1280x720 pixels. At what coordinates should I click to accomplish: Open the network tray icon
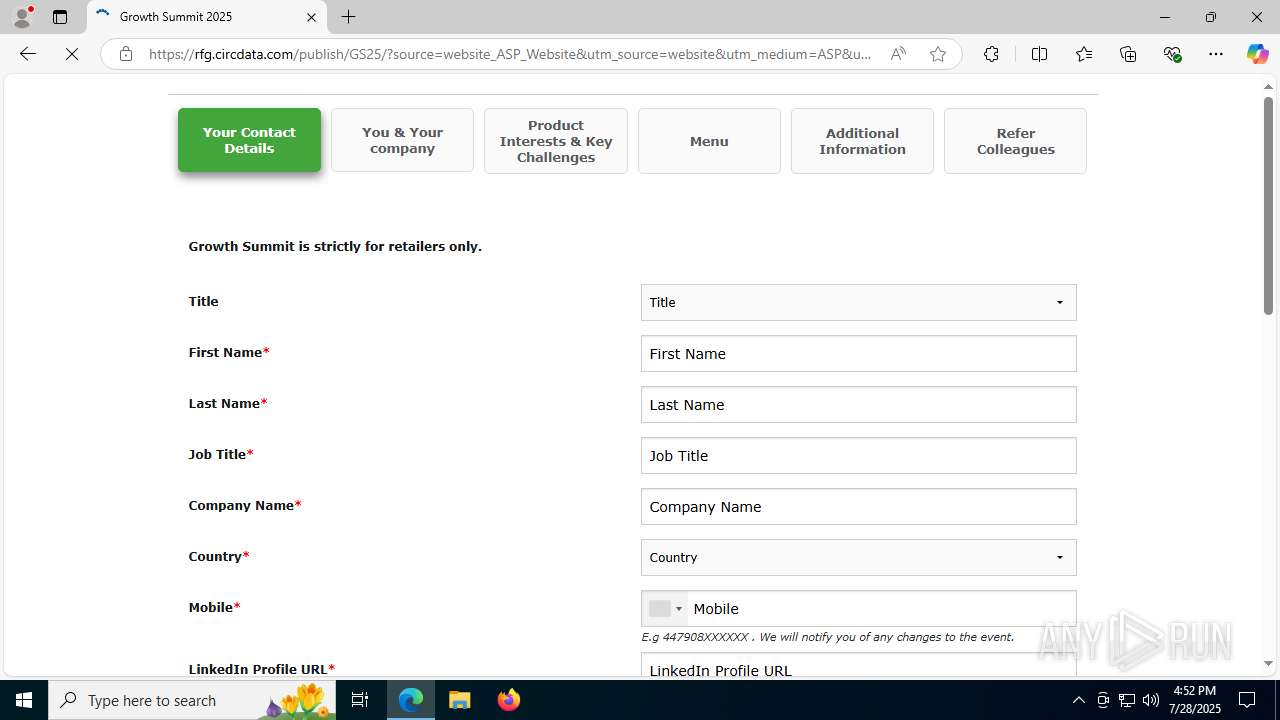pyautogui.click(x=1127, y=700)
